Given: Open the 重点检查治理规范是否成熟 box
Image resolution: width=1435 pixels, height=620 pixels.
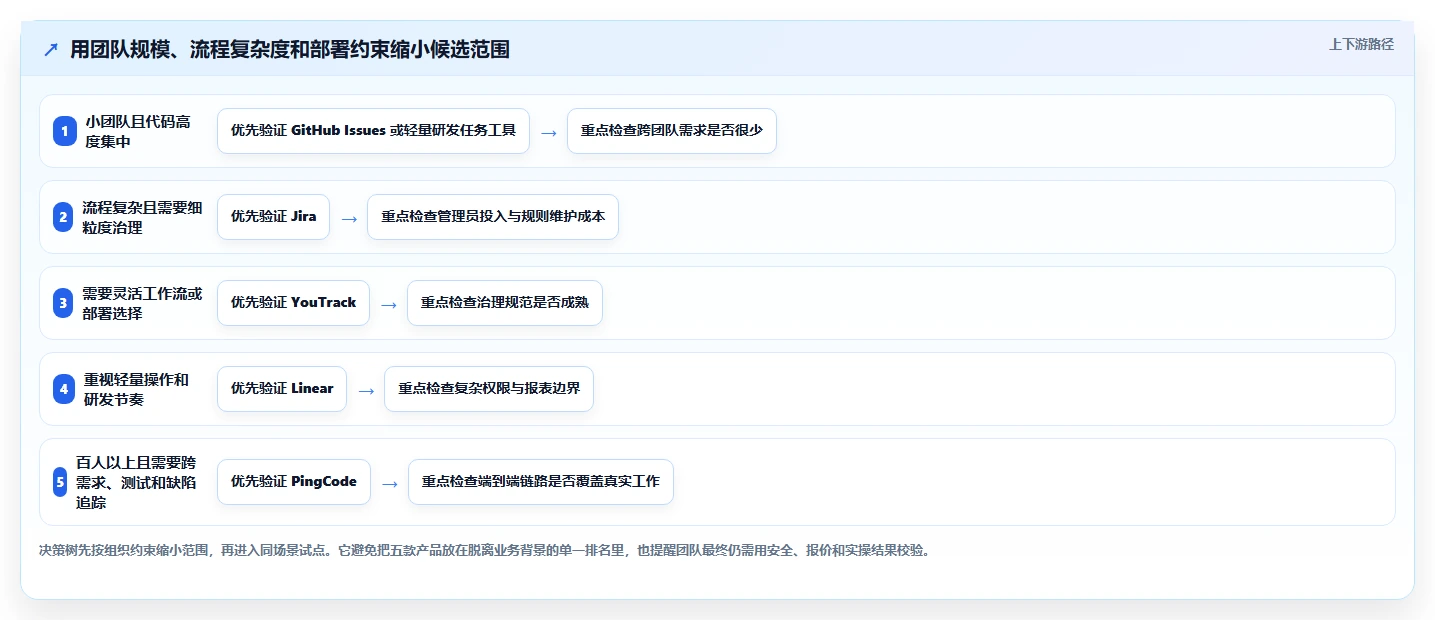Looking at the screenshot, I should (505, 303).
